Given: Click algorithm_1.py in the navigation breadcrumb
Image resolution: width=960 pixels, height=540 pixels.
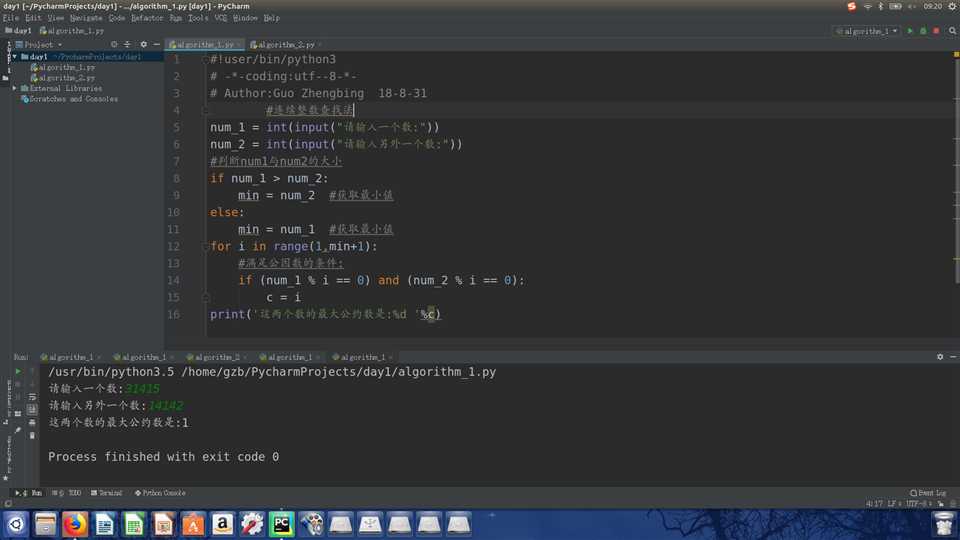Looking at the screenshot, I should click(72, 31).
